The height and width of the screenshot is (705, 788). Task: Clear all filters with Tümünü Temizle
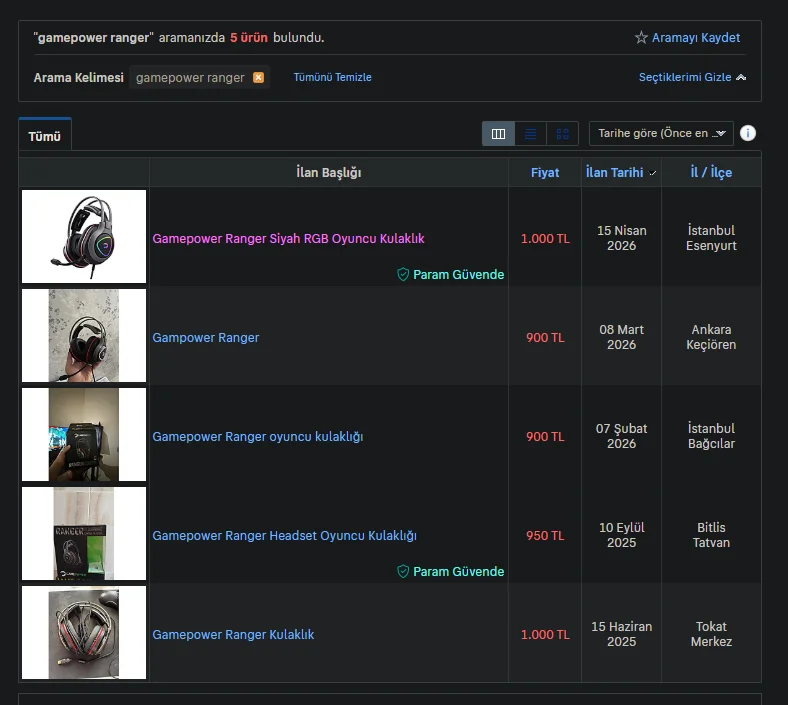click(x=332, y=77)
